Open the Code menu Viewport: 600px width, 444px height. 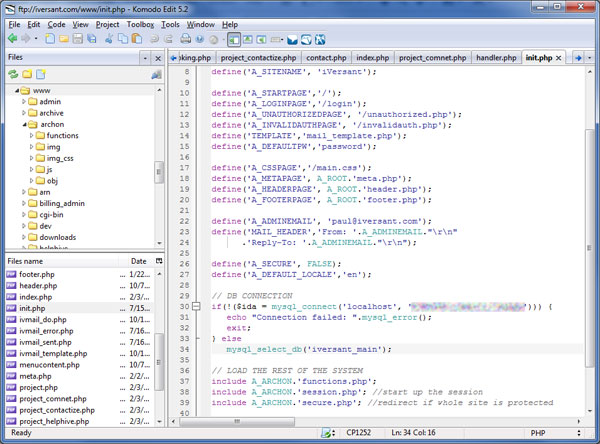(x=56, y=24)
